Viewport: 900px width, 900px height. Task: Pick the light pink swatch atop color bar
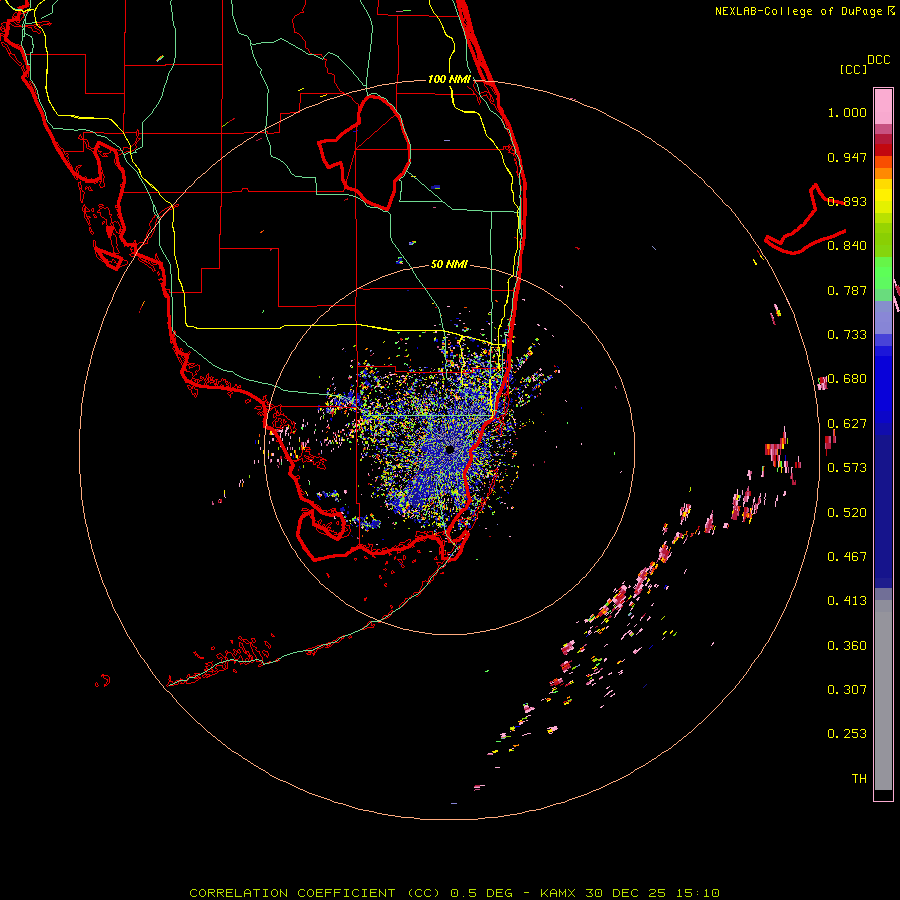click(883, 106)
